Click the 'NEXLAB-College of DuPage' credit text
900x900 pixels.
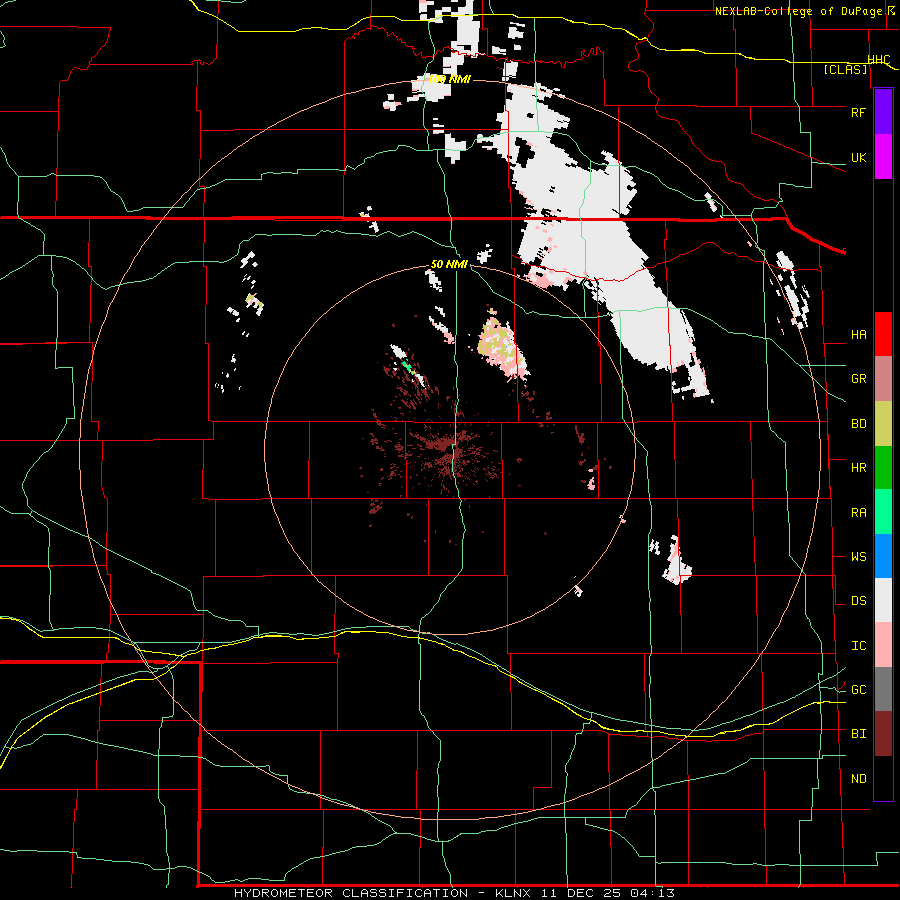[798, 11]
